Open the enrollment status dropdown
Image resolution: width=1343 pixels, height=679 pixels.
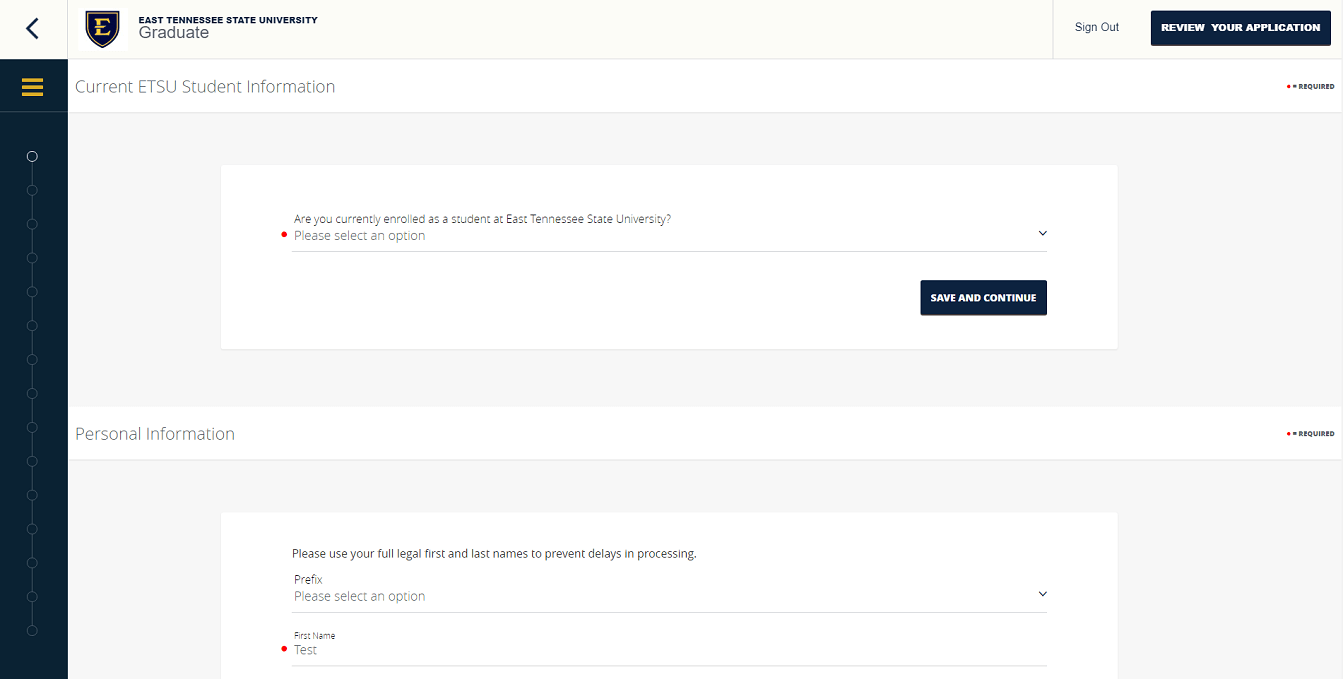point(668,234)
